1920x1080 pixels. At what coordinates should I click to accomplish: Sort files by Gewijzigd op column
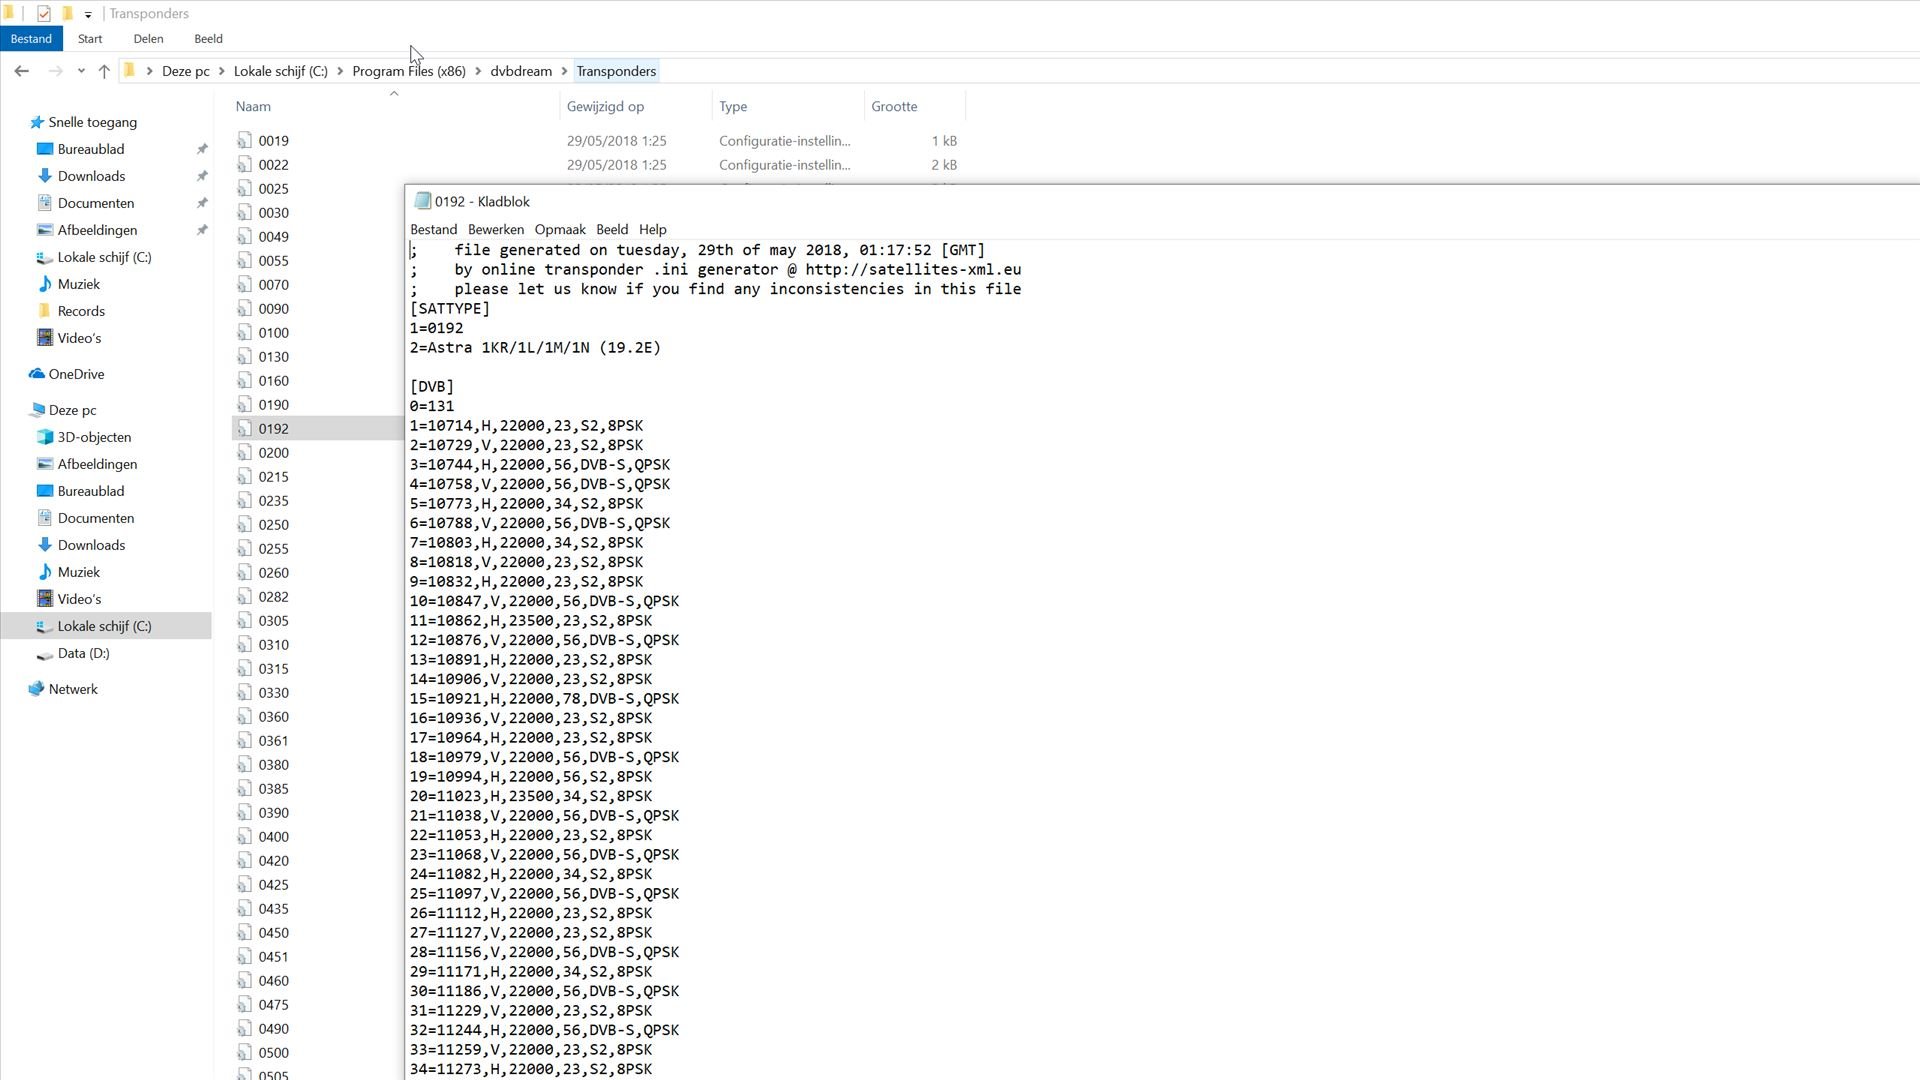(605, 106)
